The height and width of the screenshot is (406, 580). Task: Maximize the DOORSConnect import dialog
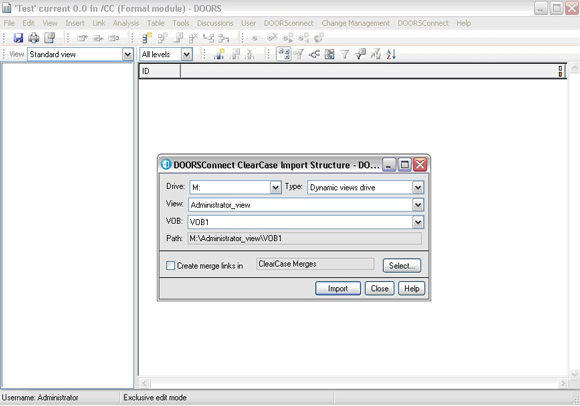pos(405,164)
